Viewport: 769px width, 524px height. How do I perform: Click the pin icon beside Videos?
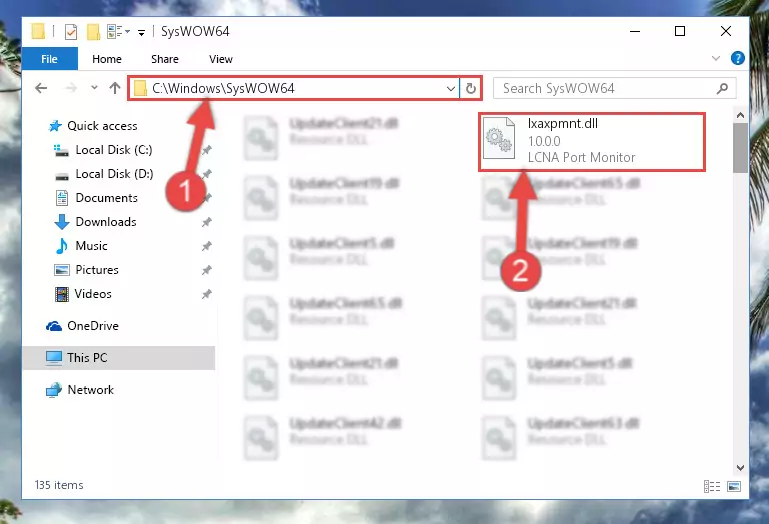[x=206, y=294]
